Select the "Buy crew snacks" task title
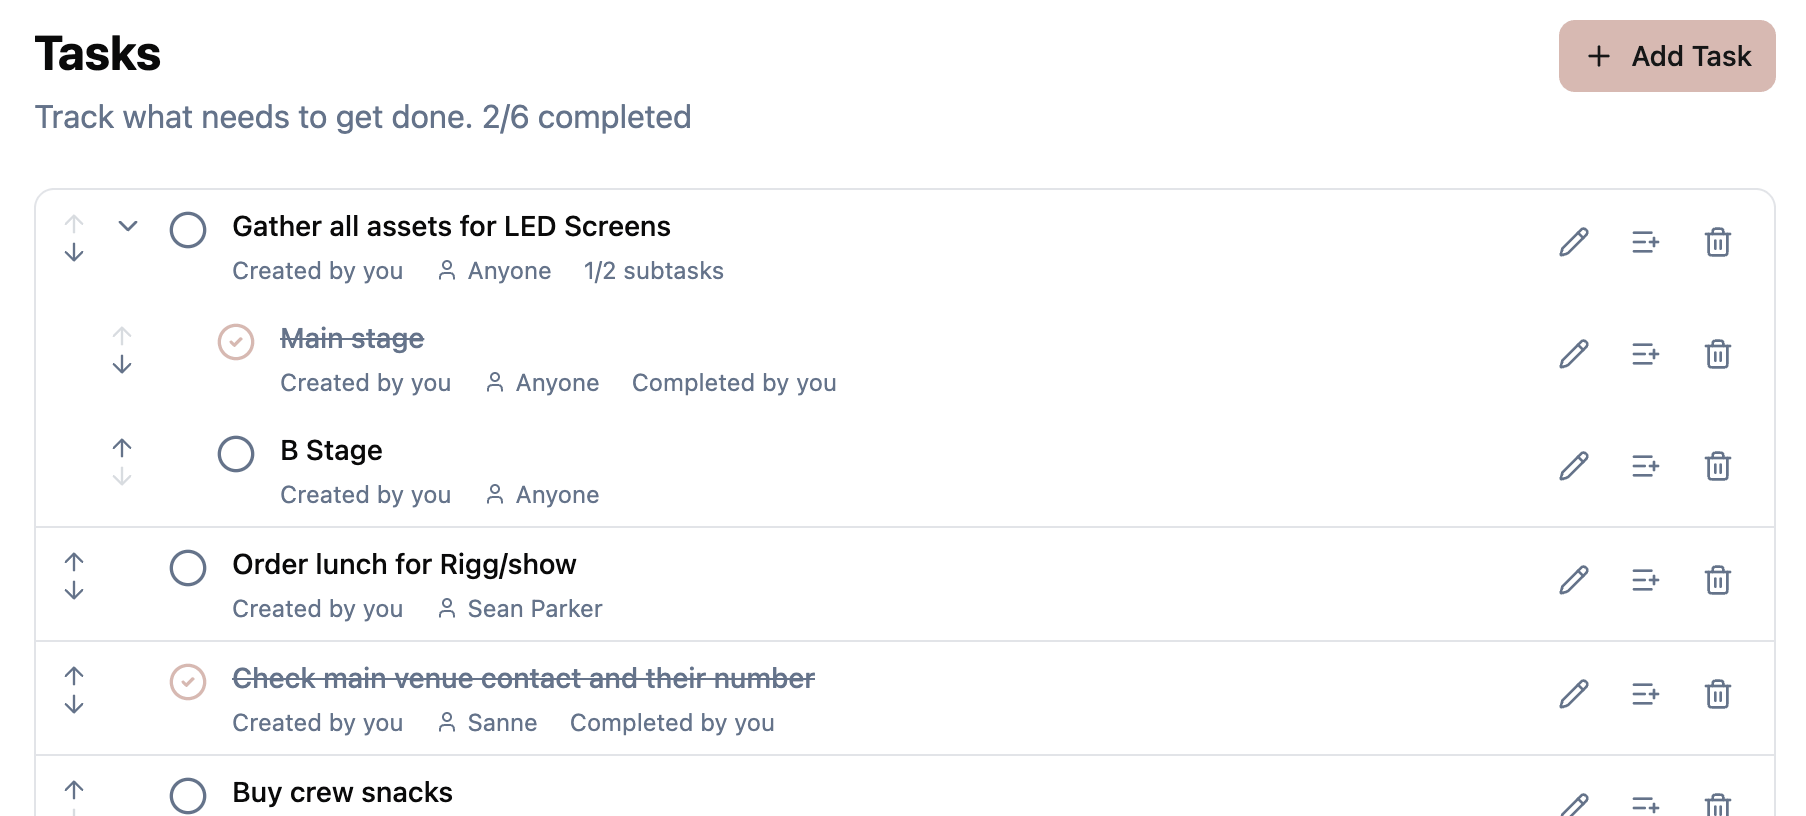This screenshot has height=816, width=1806. pos(342,792)
